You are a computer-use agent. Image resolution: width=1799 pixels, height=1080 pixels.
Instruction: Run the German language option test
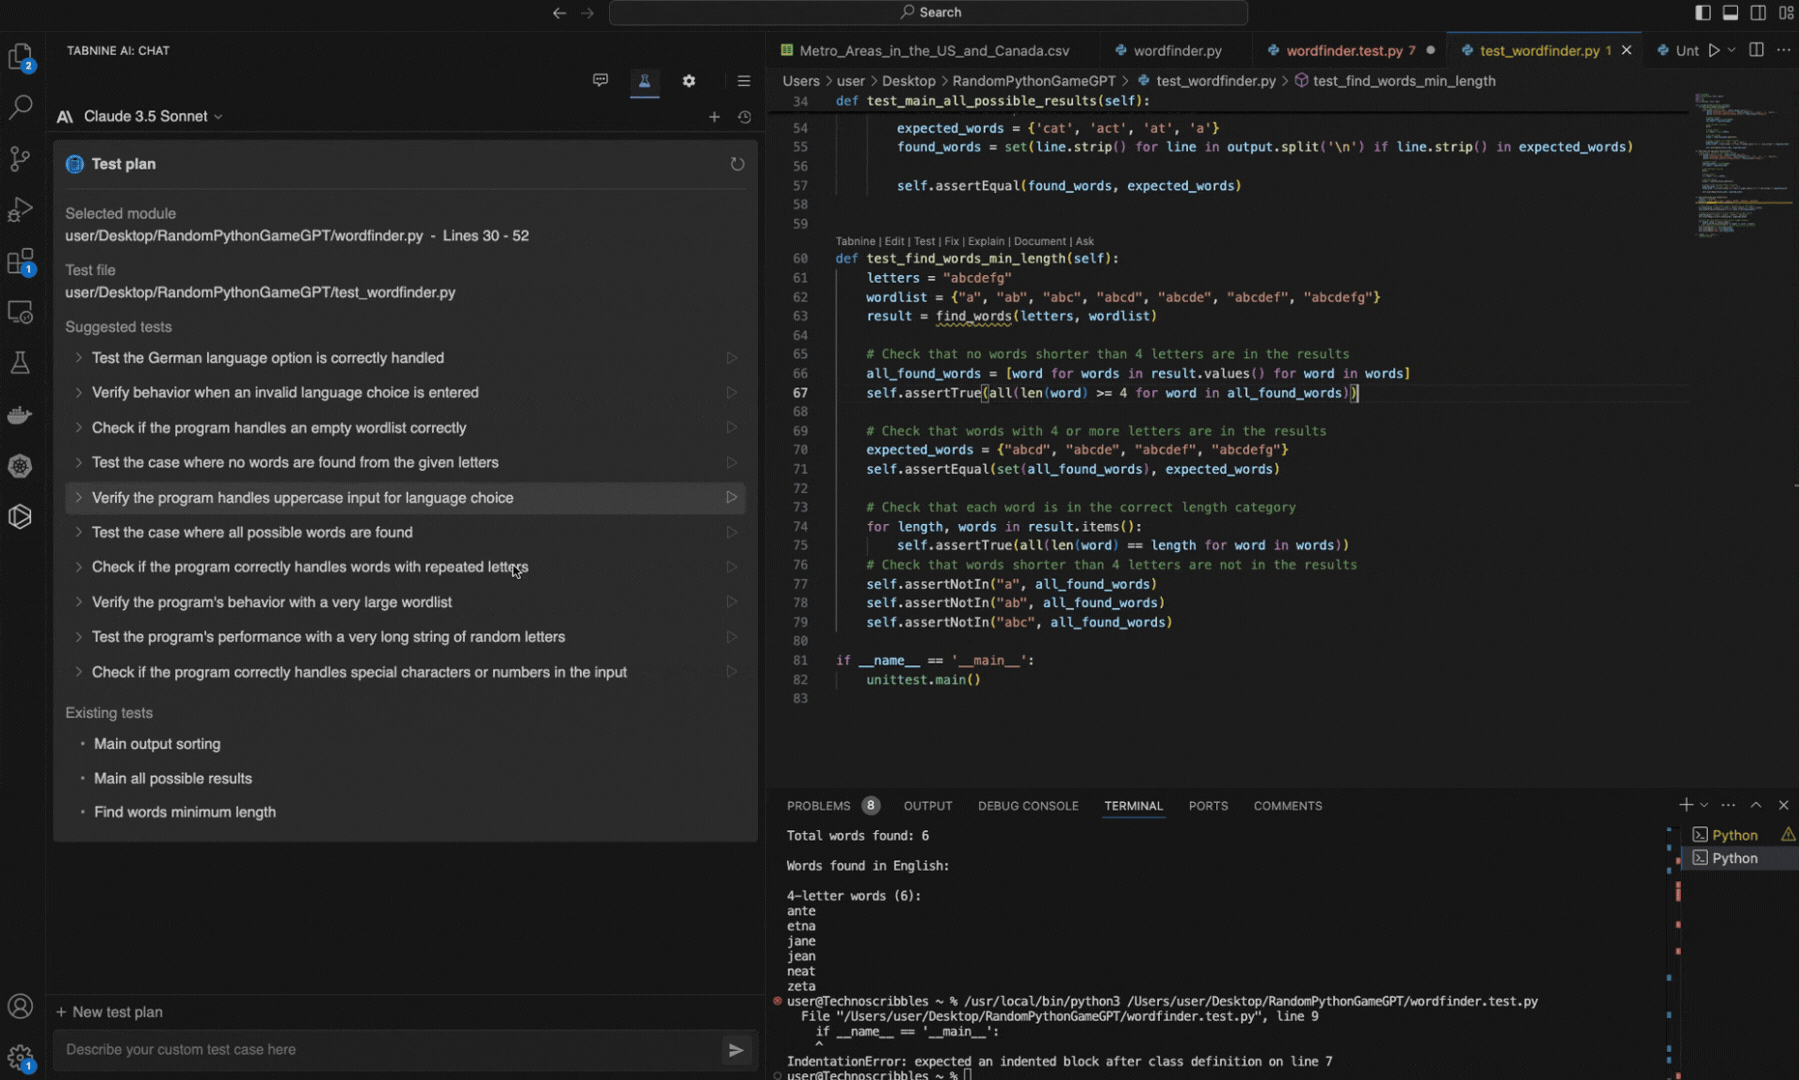tap(731, 358)
